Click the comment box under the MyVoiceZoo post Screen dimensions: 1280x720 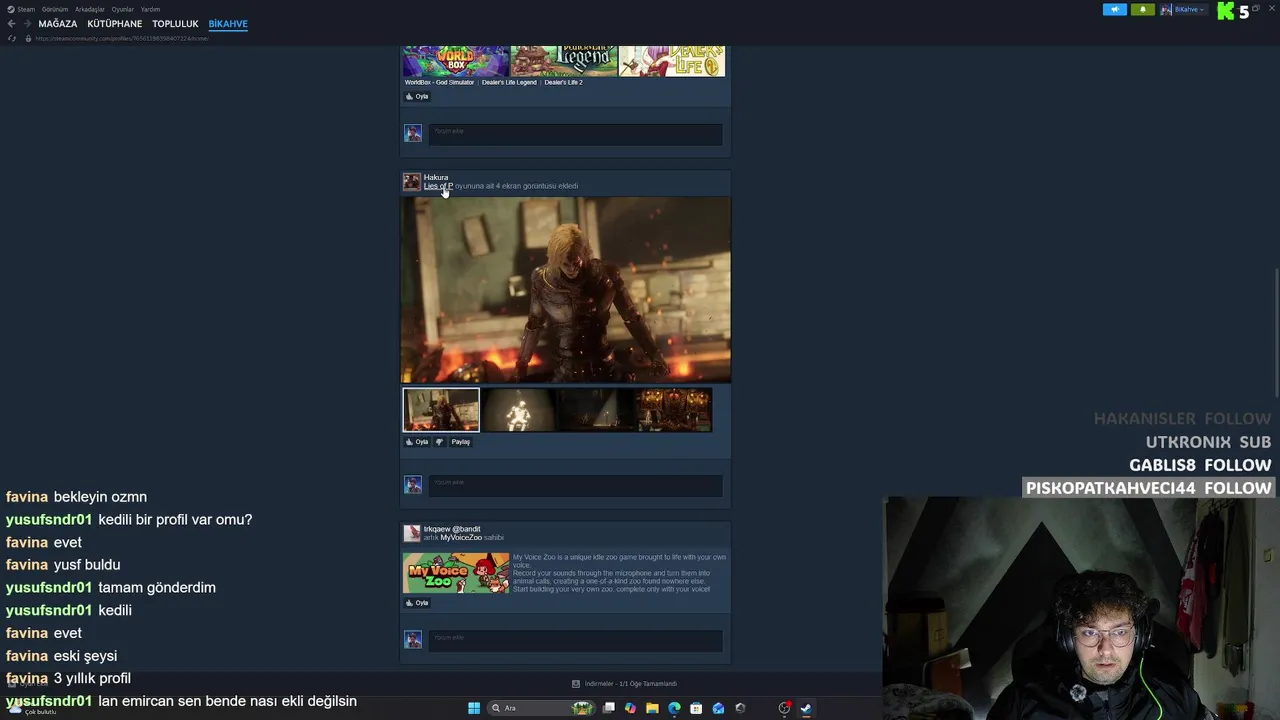click(575, 640)
